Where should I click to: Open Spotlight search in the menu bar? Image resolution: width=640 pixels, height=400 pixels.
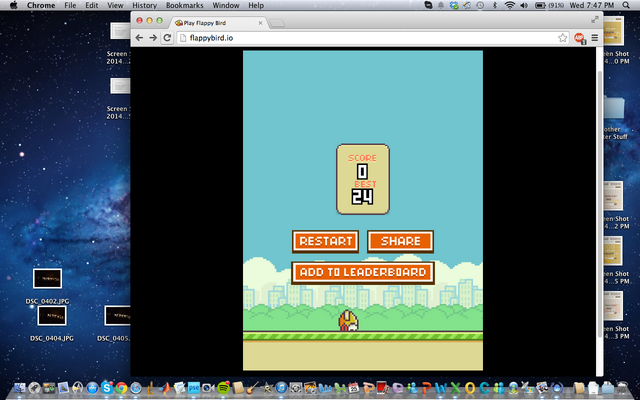626,5
